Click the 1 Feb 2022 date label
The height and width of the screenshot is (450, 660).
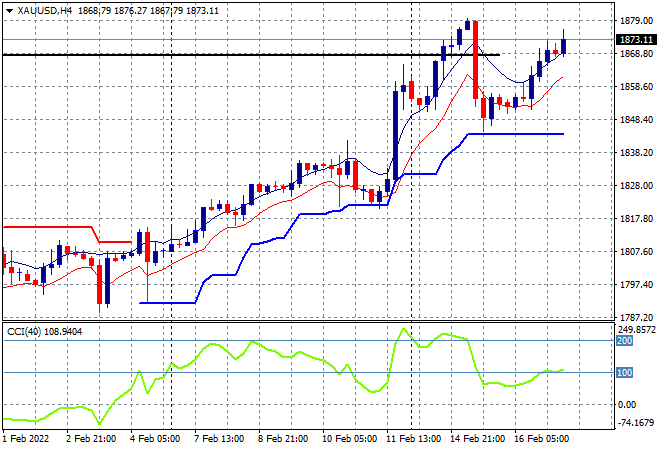pos(26,439)
